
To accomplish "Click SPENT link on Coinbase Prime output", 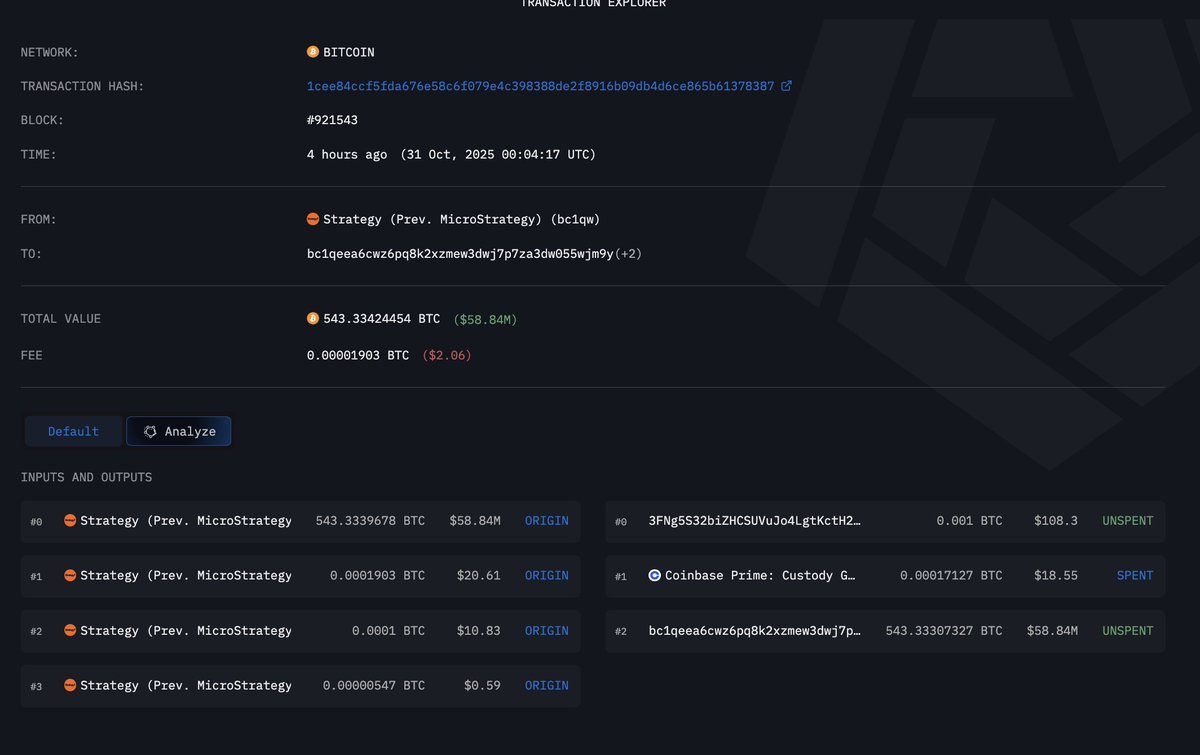I will 1134,576.
